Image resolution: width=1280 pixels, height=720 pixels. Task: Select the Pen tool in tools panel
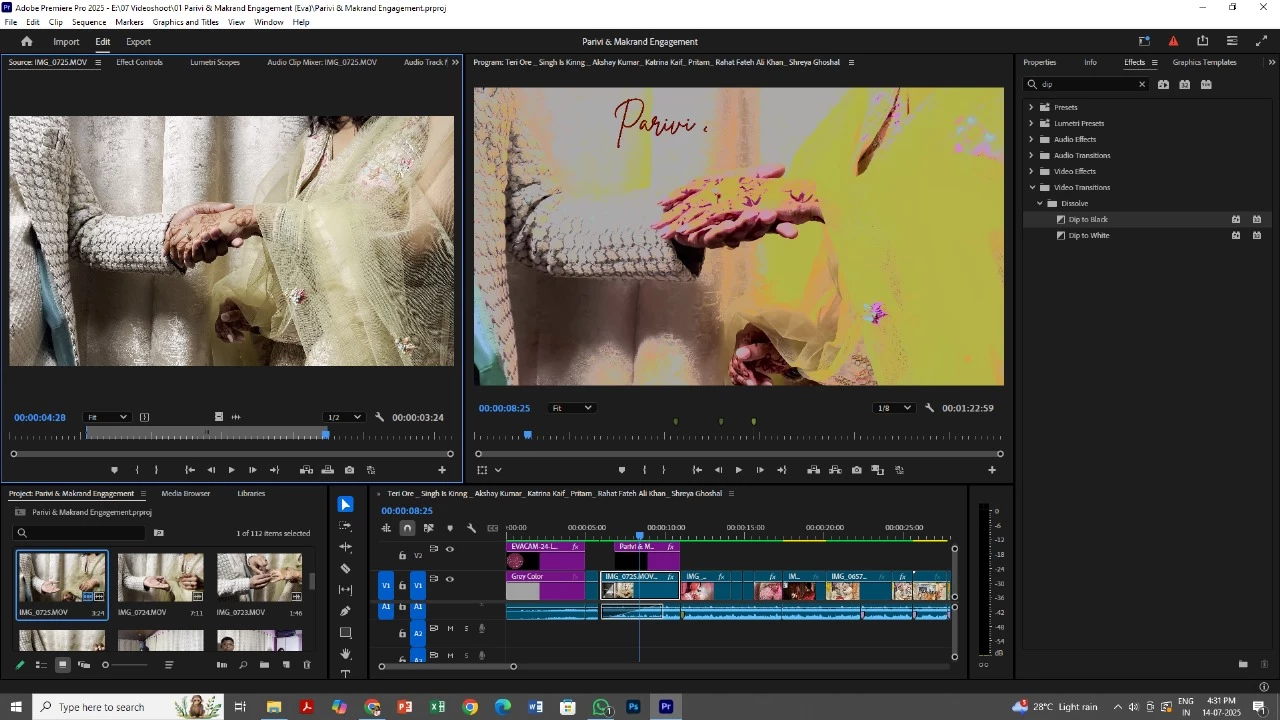tap(346, 611)
